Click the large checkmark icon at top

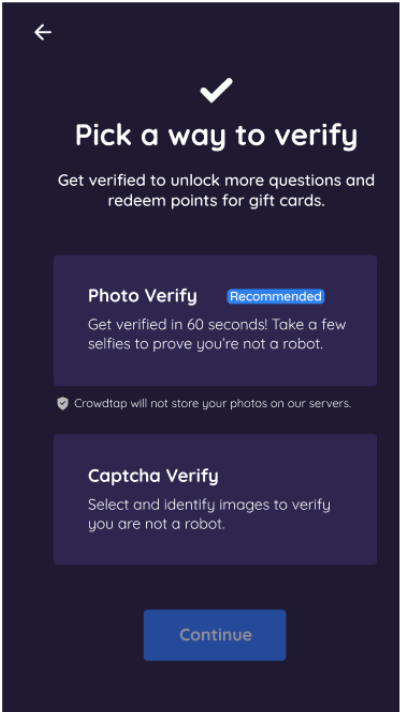click(x=216, y=90)
